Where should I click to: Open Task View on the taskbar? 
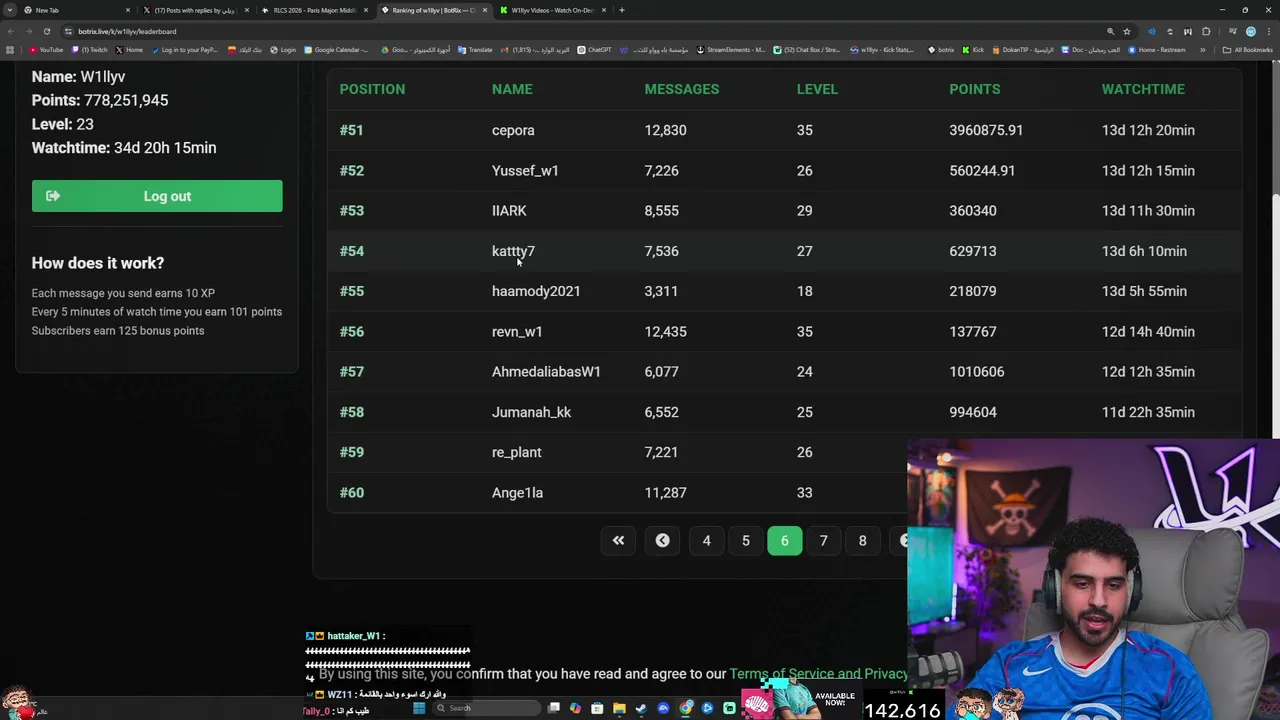point(553,708)
